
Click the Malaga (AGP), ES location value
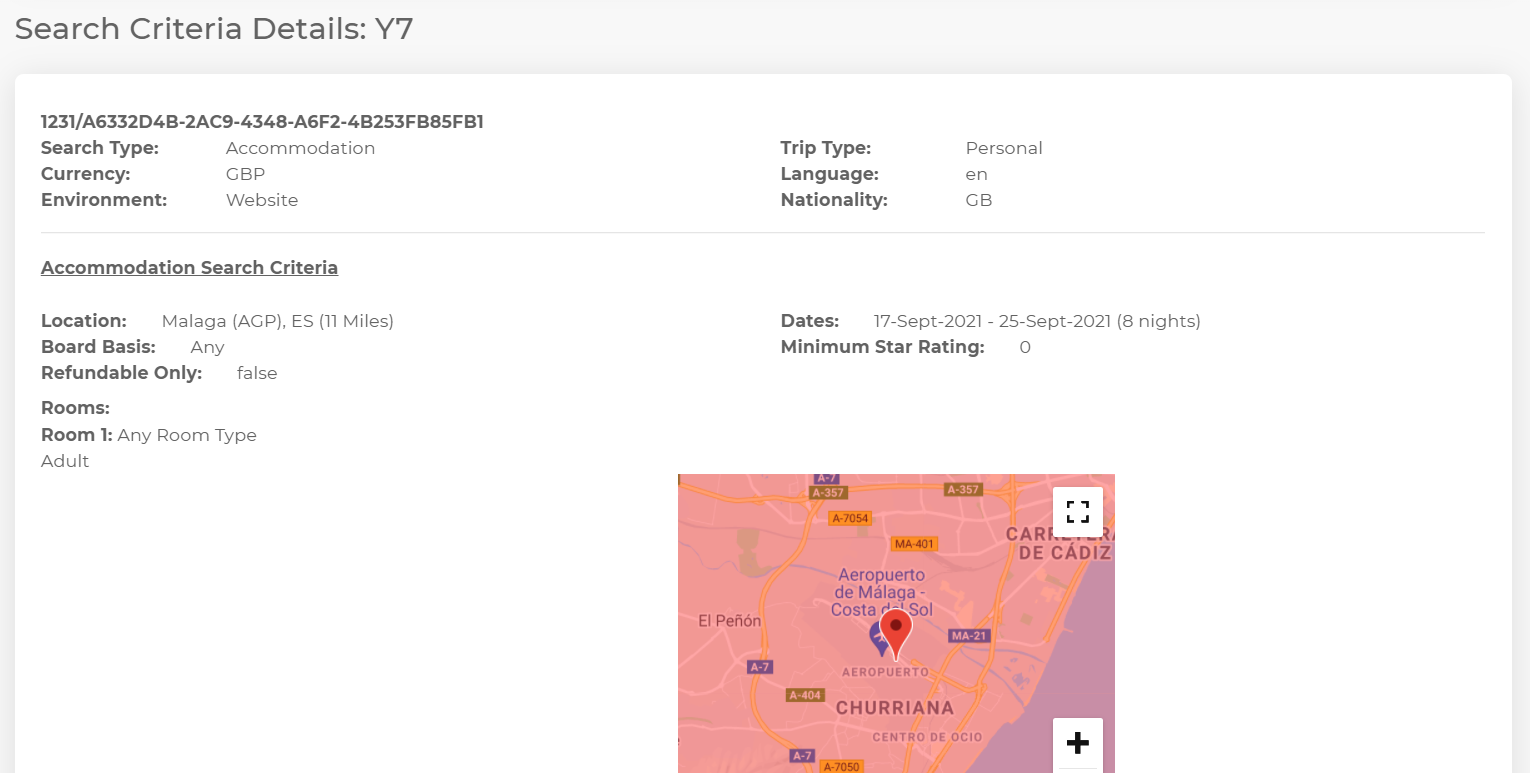tap(277, 321)
